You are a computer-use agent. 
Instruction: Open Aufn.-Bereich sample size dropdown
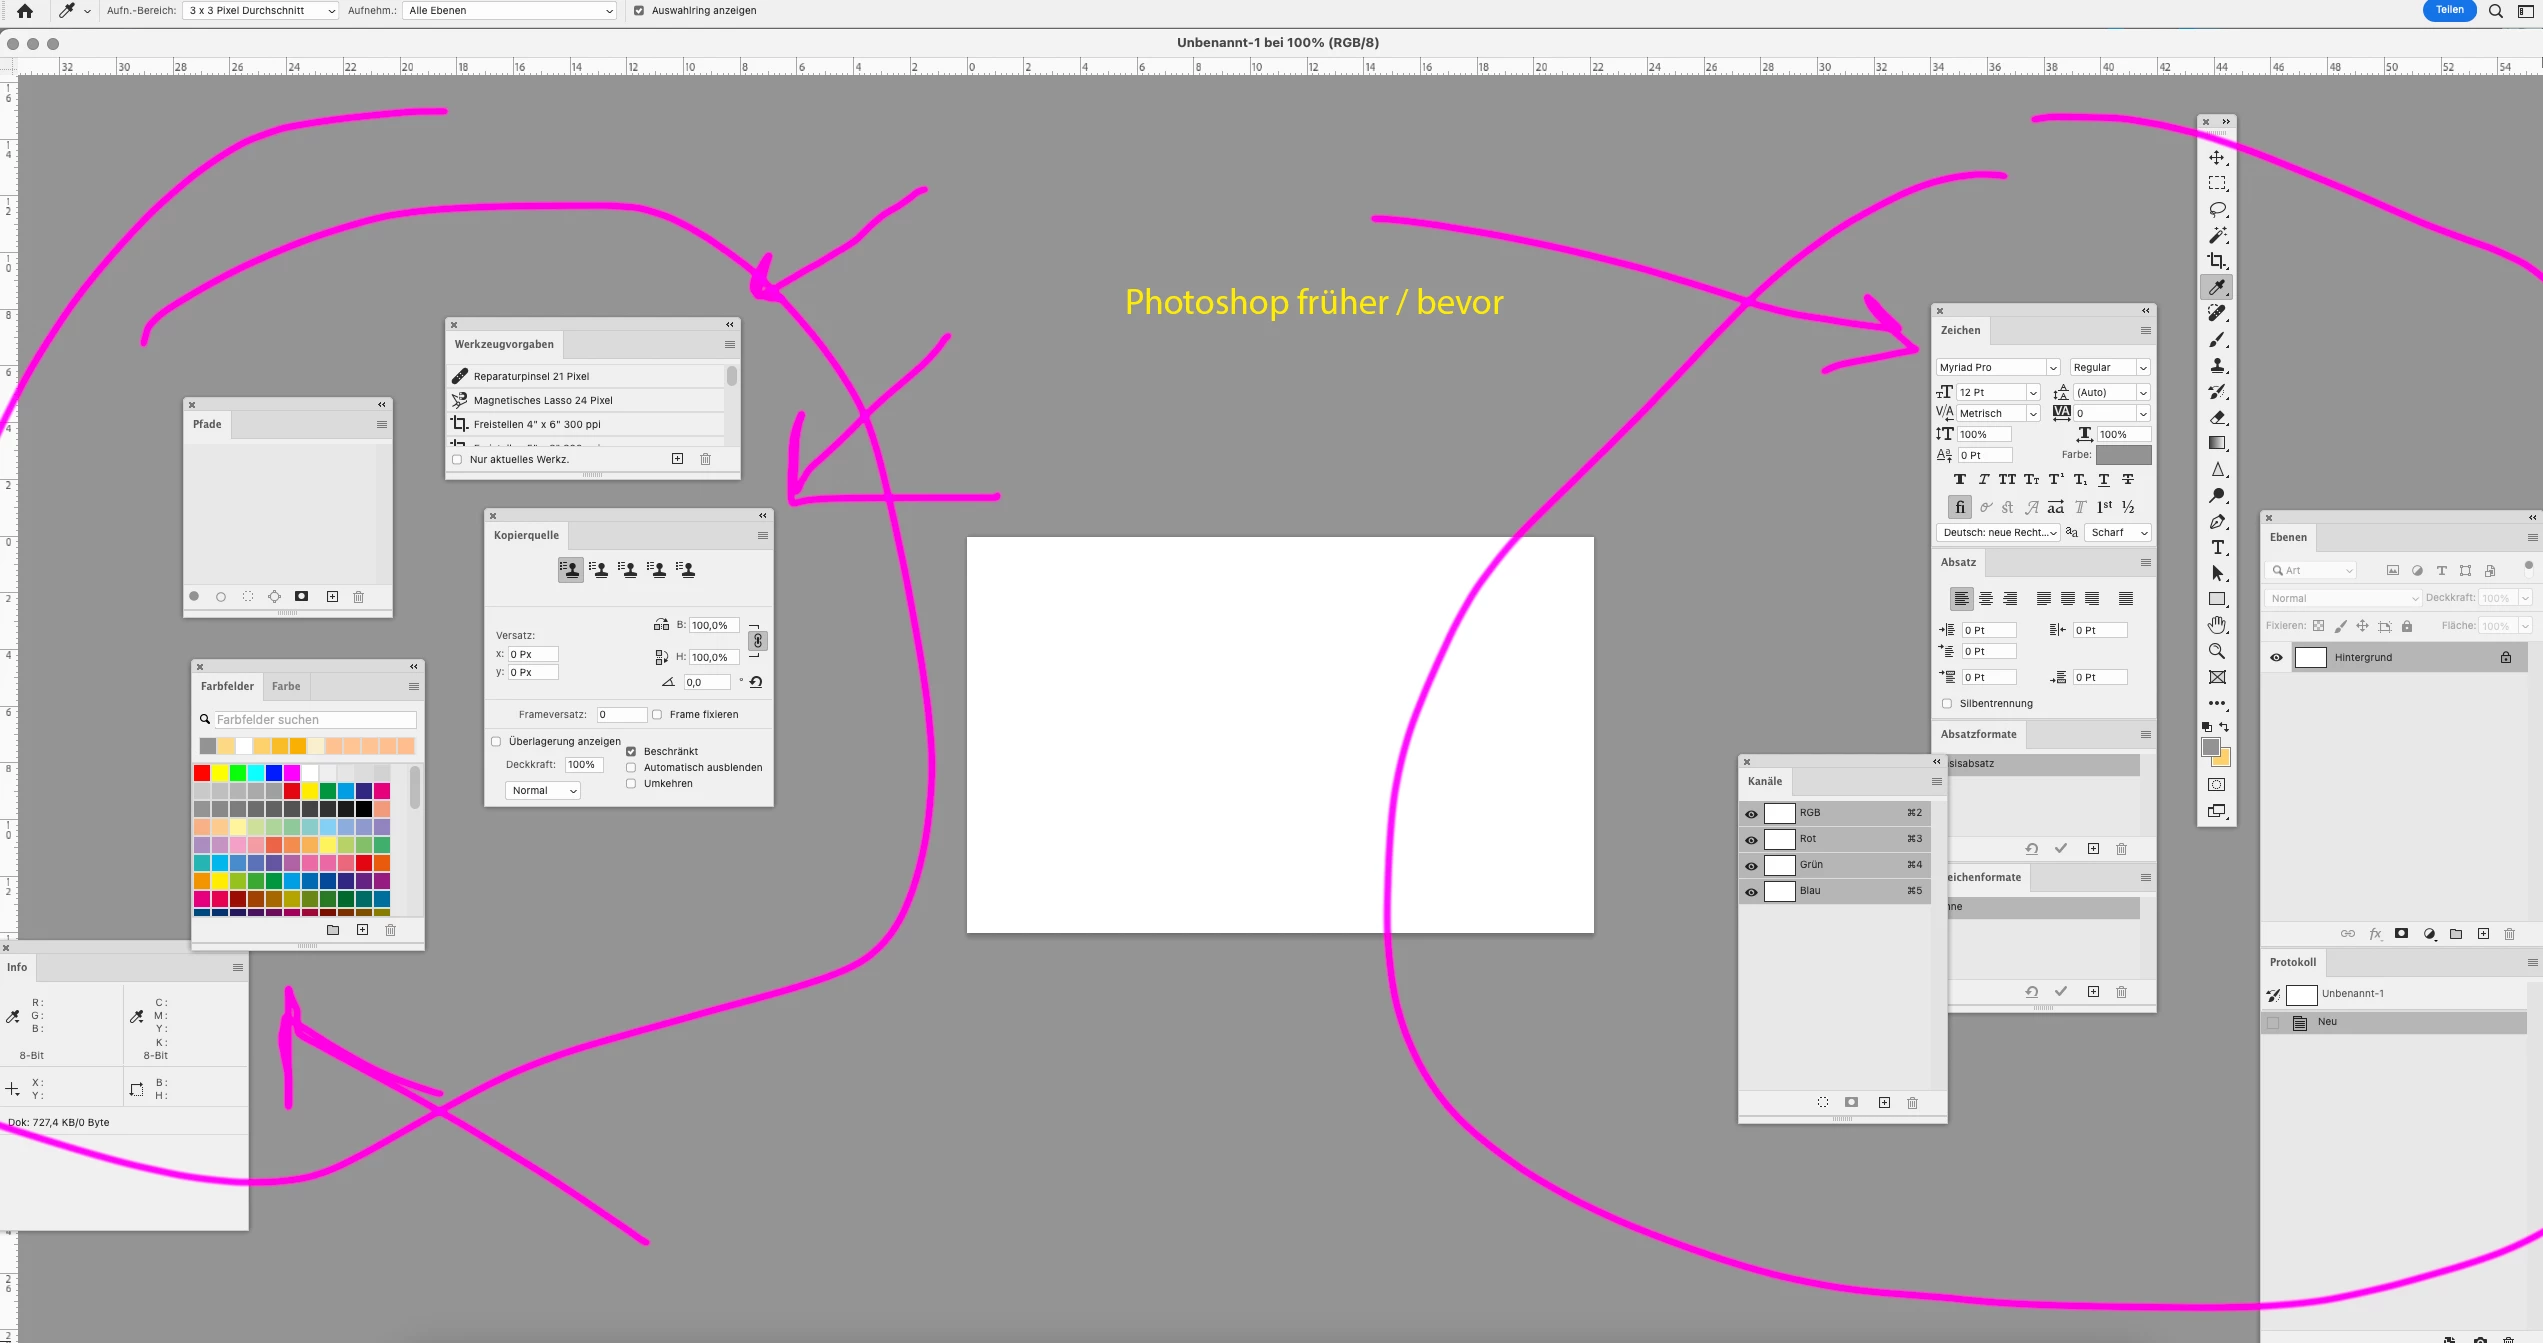(x=260, y=11)
